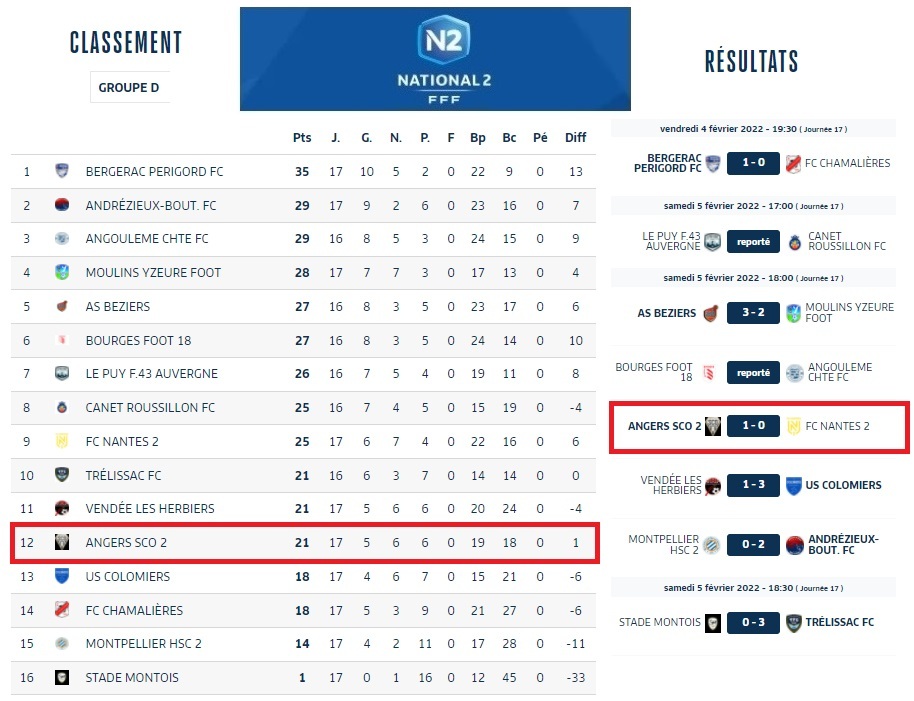Click the Montpellier HSC 2 logo in results
Screen dimensions: 914x701
pos(712,545)
